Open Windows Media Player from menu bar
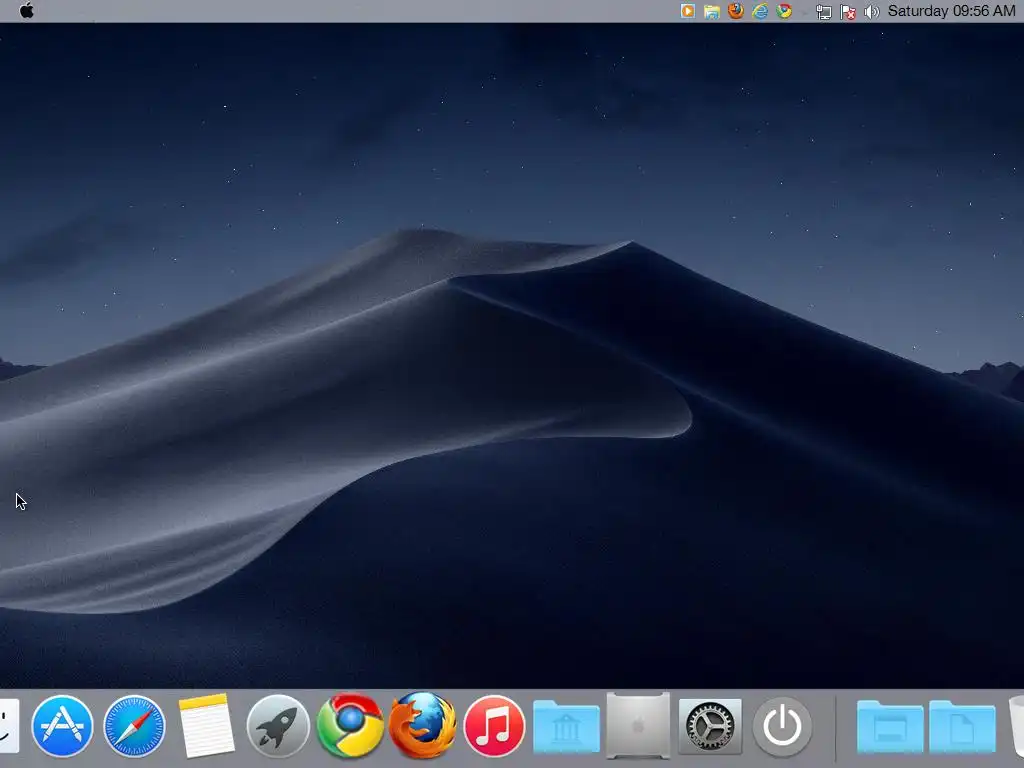 pos(688,11)
